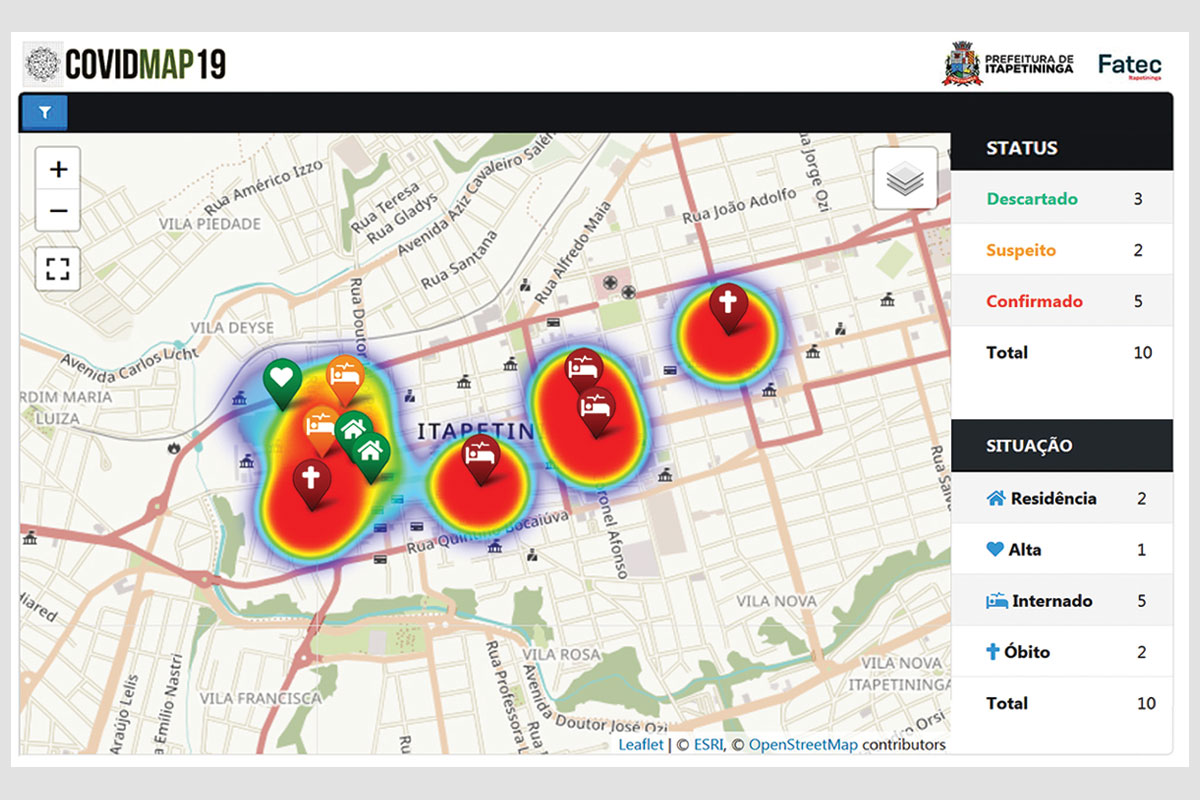Zoom in with the plus button
Image resolution: width=1200 pixels, height=800 pixels.
point(58,170)
